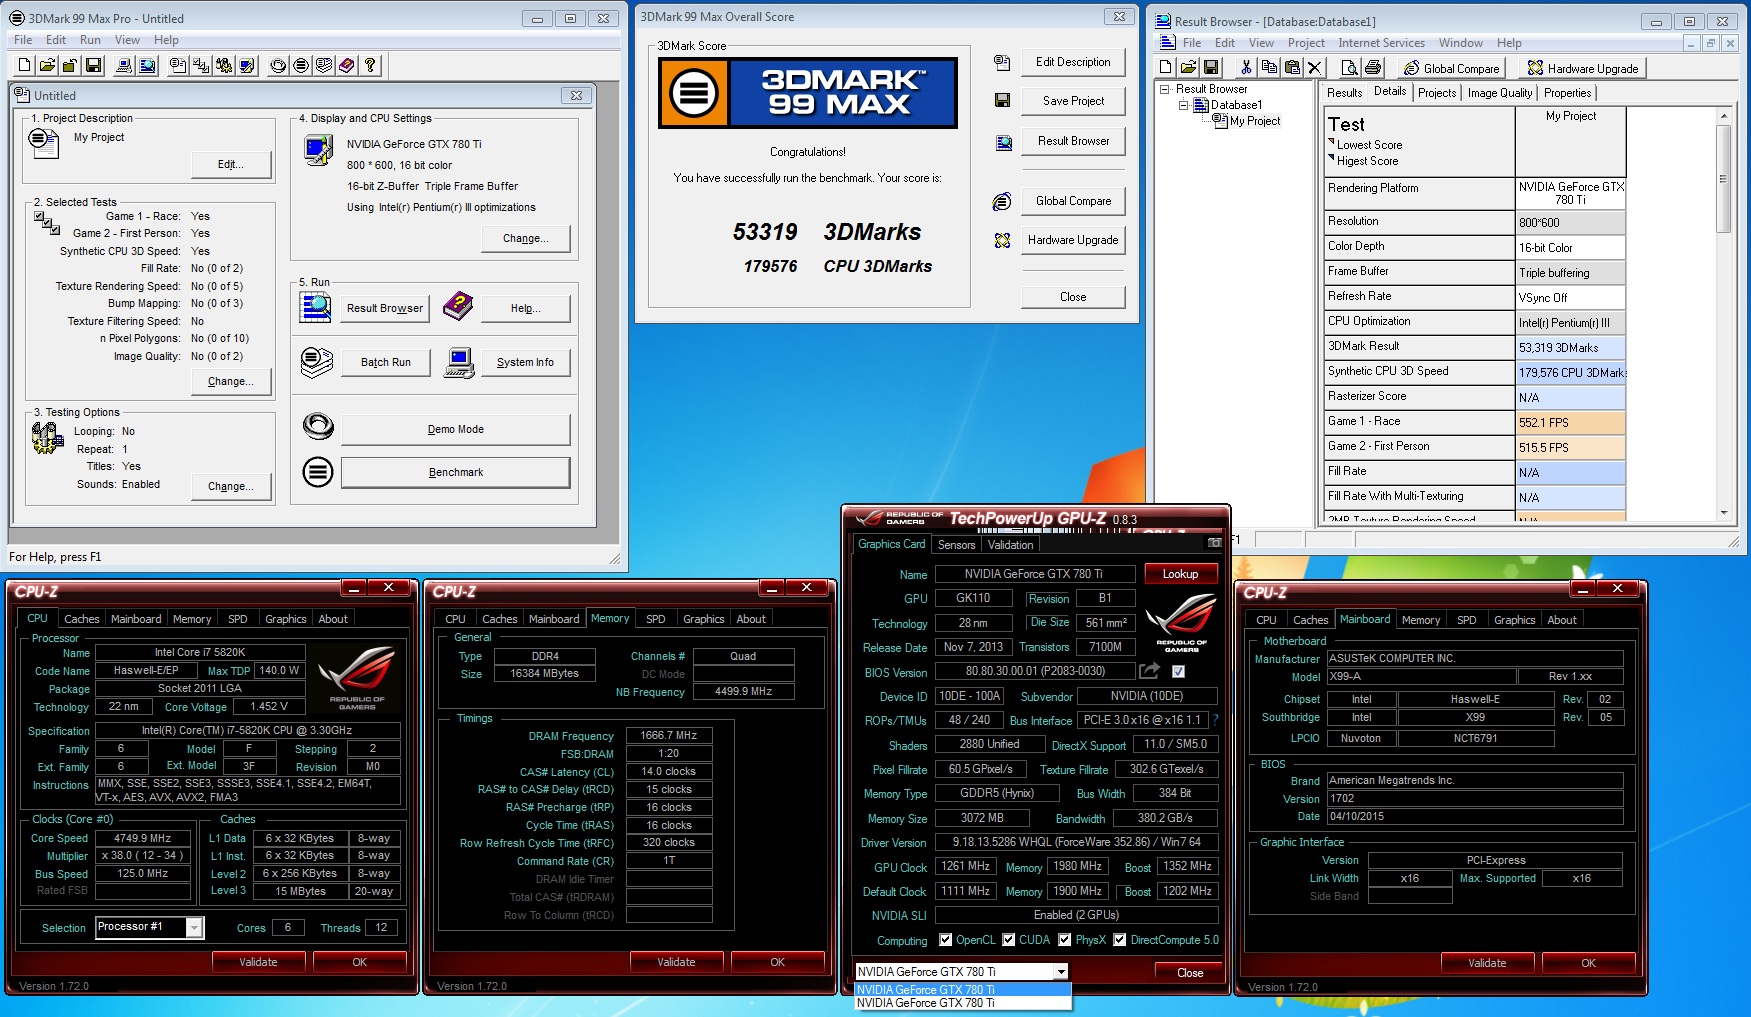Screen dimensions: 1751x1017
Task: Click the 53,319 3DMarks result cell
Action: 1570,347
